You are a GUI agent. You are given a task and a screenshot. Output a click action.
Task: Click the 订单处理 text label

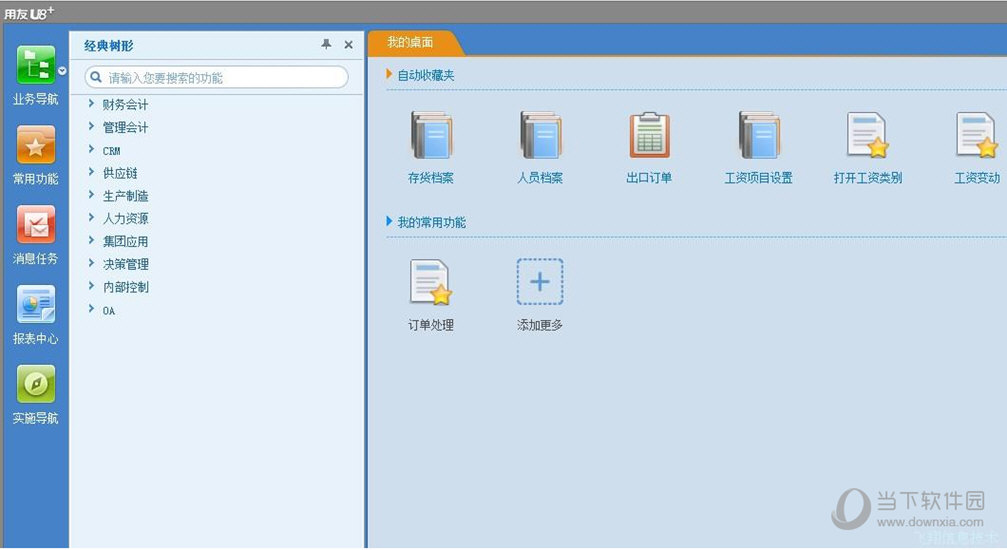(x=431, y=325)
